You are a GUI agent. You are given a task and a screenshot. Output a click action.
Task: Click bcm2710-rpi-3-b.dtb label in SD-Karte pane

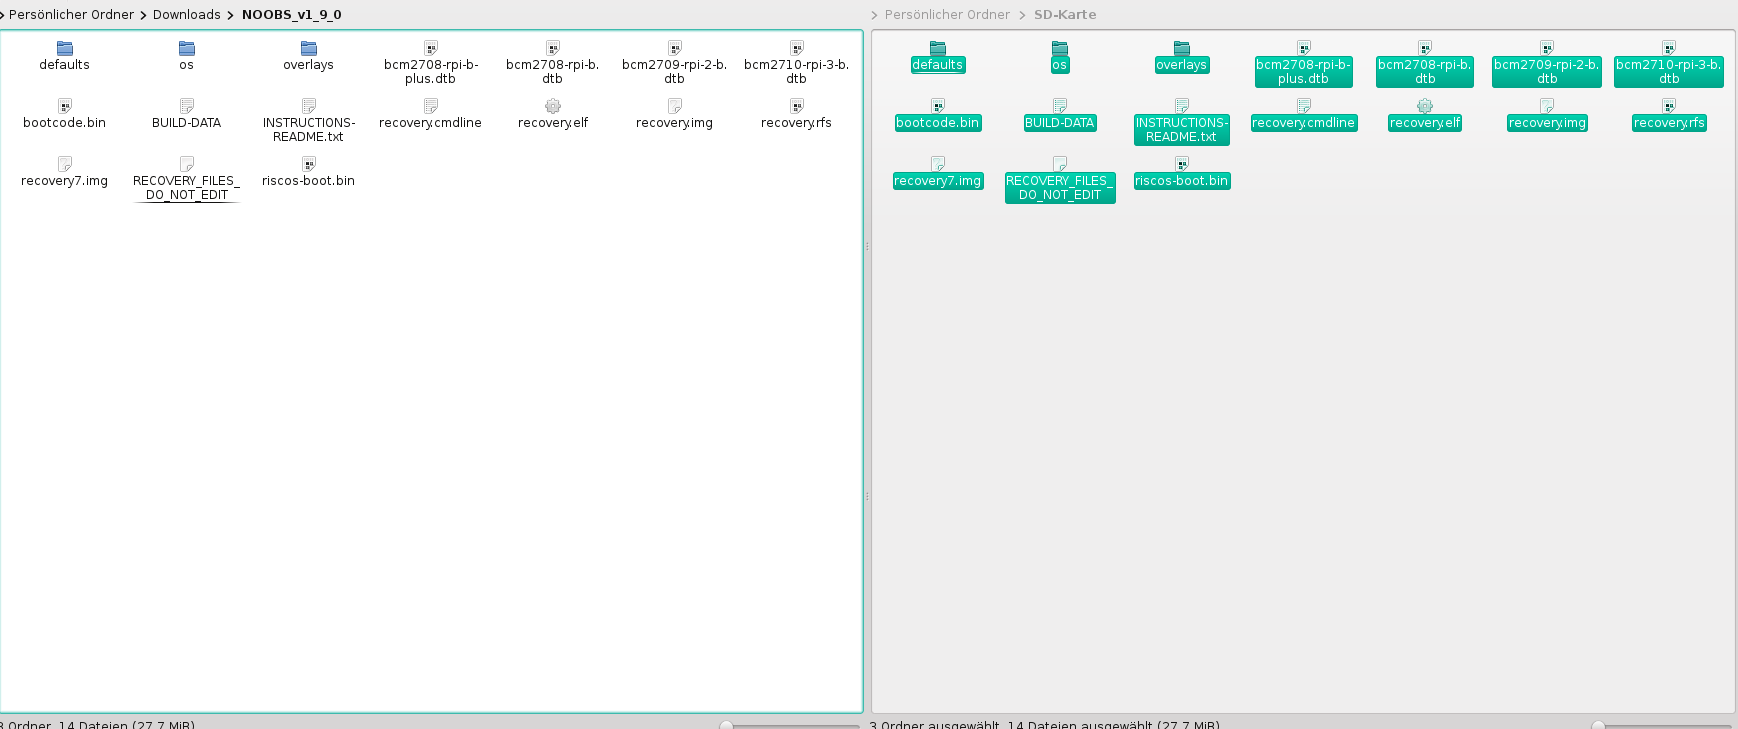coord(1669,72)
